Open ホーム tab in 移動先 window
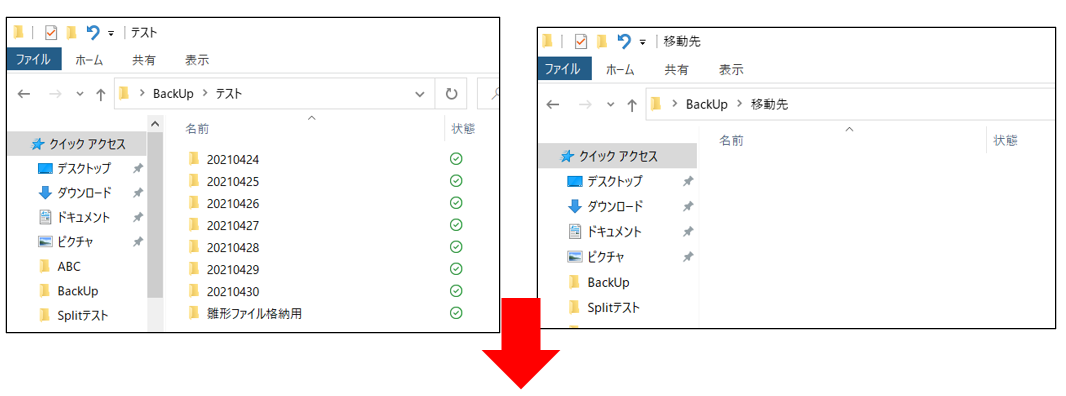 [619, 69]
